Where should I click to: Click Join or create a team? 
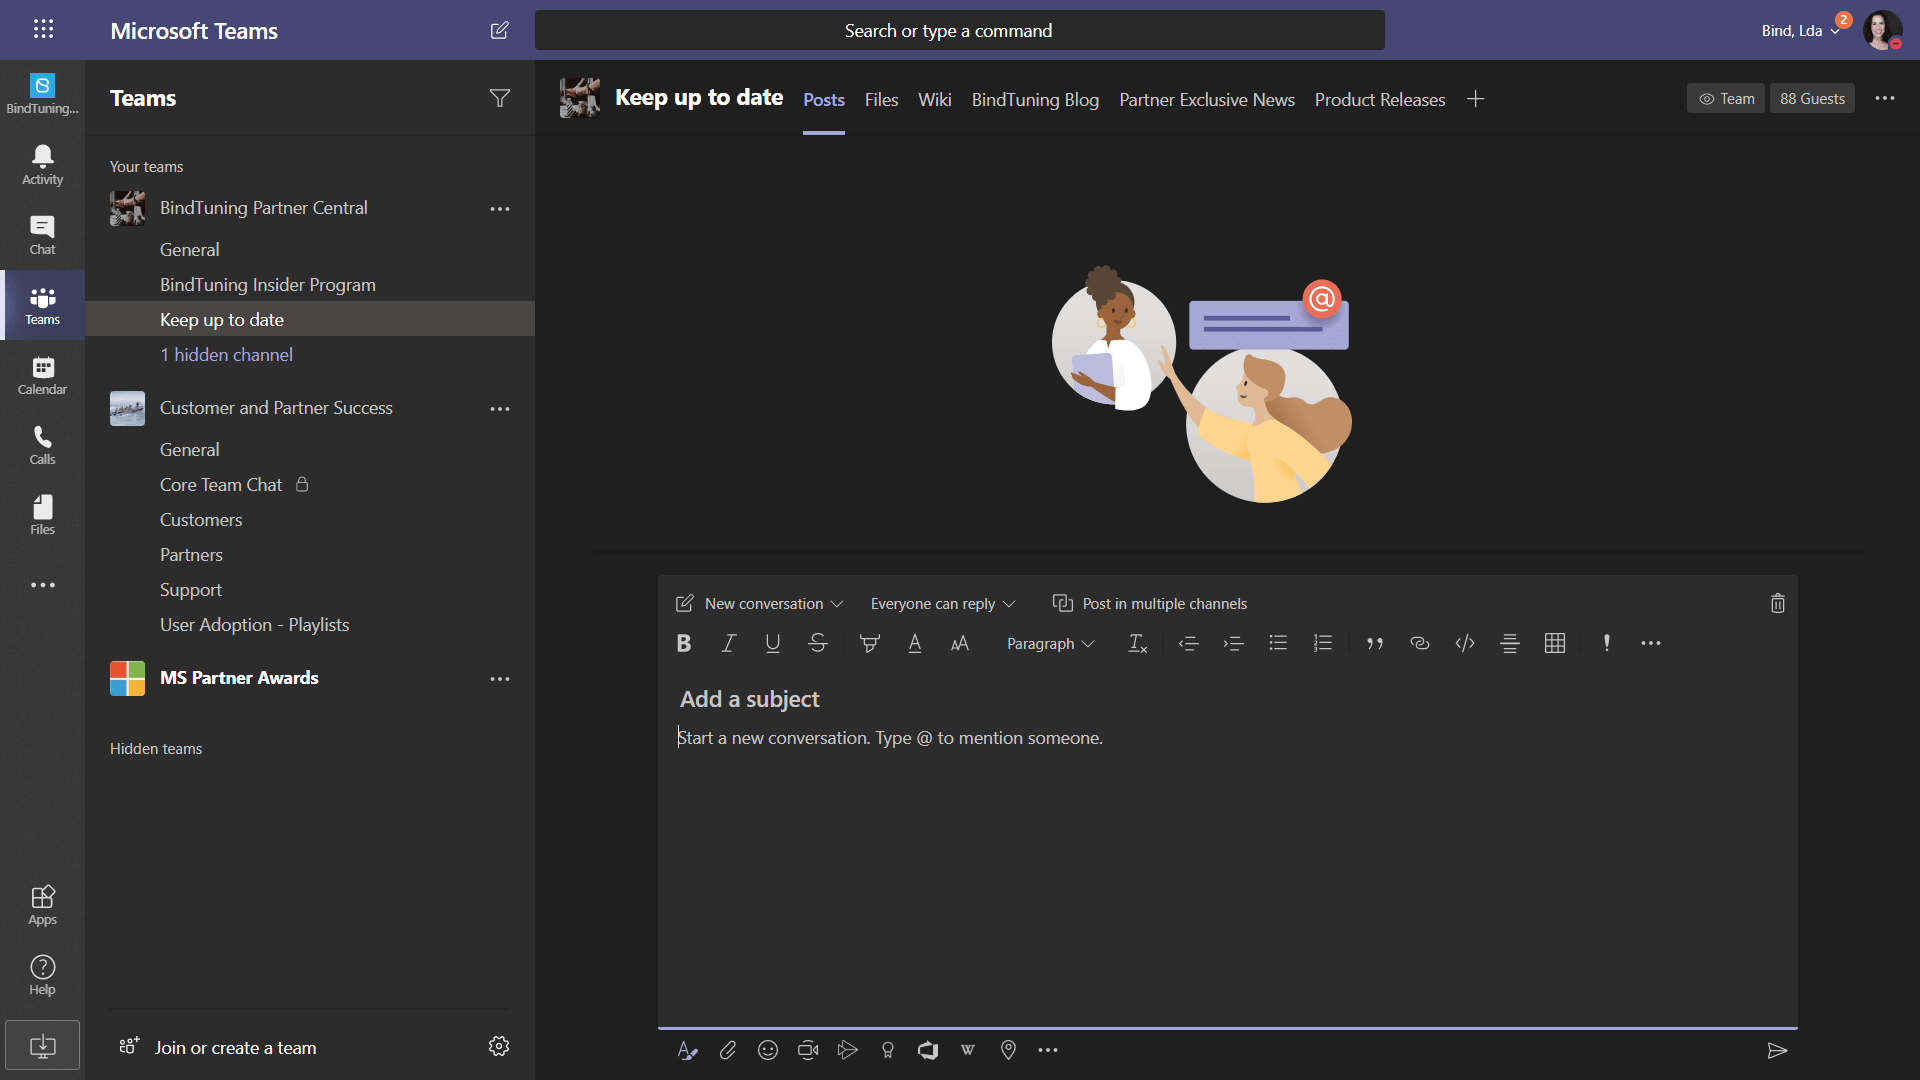click(x=218, y=1047)
